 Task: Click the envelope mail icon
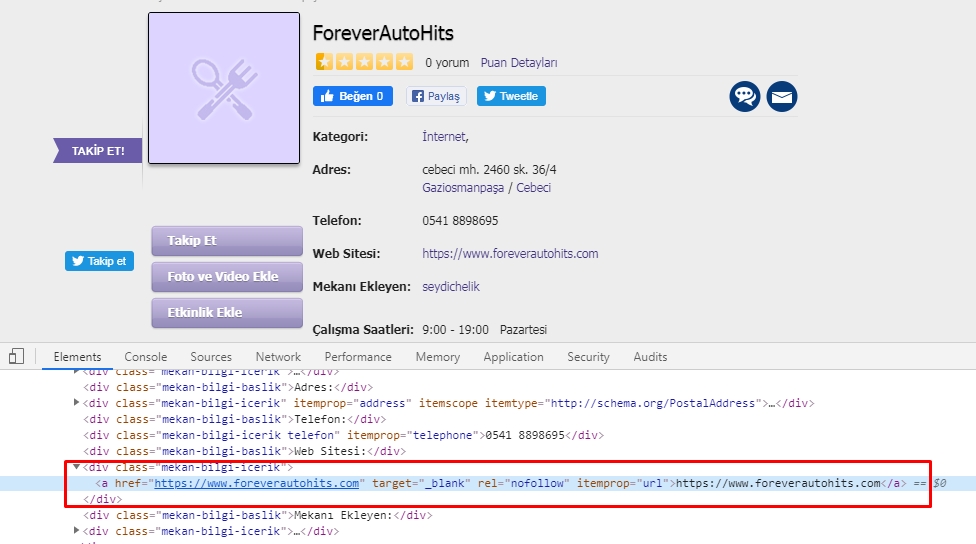[x=782, y=96]
